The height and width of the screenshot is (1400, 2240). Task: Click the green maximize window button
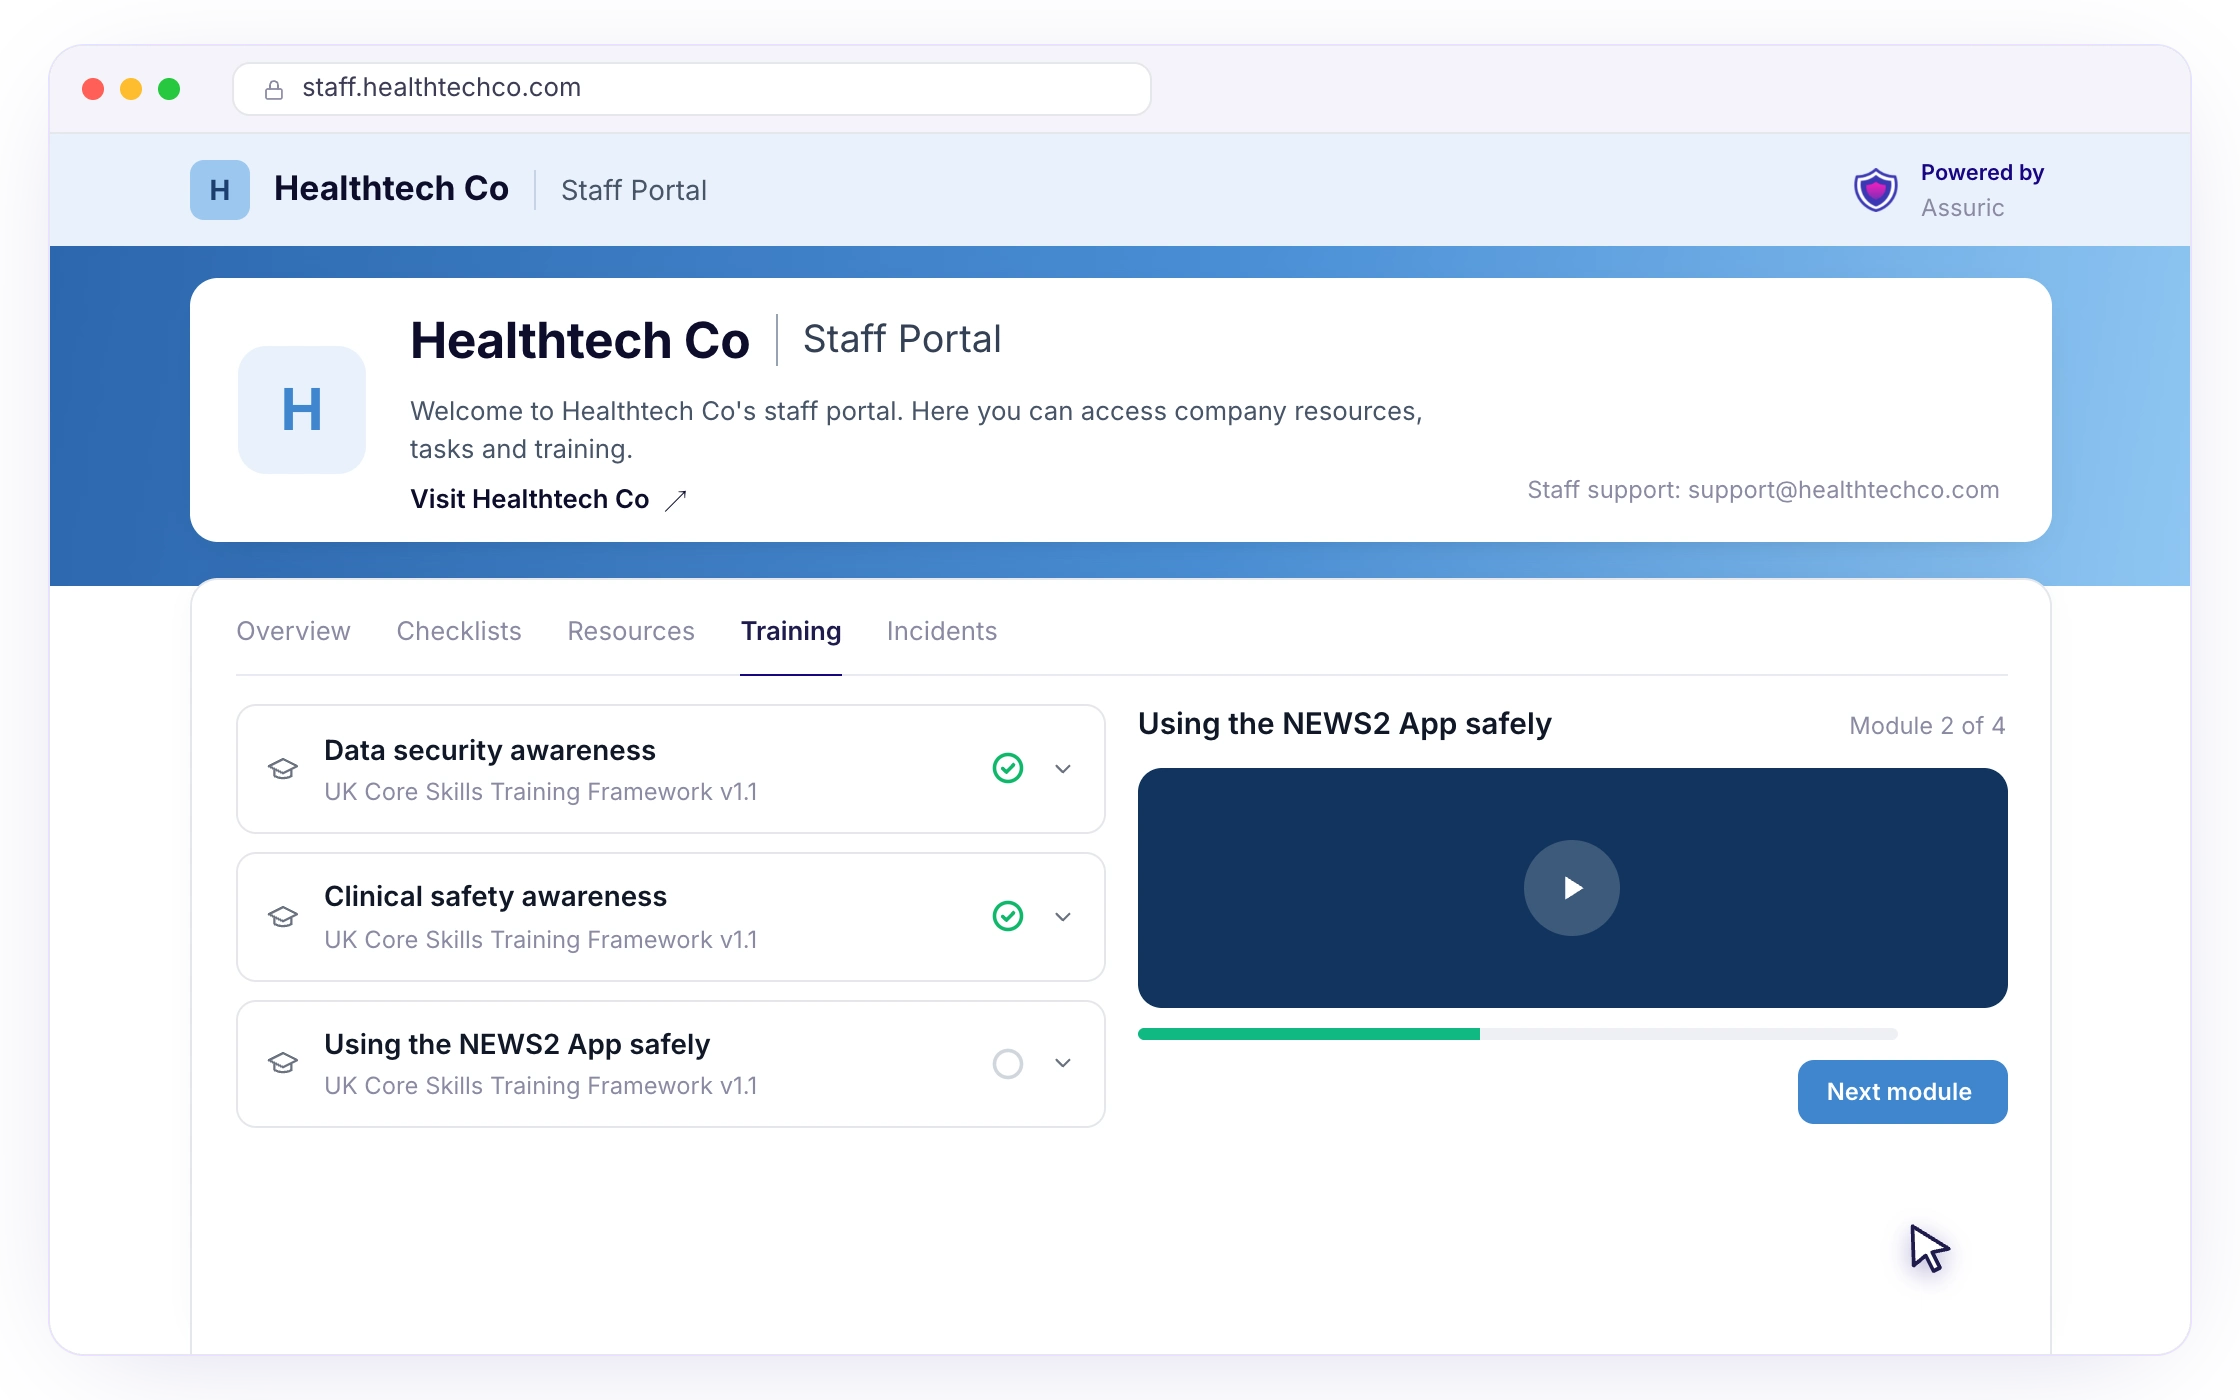pyautogui.click(x=169, y=89)
